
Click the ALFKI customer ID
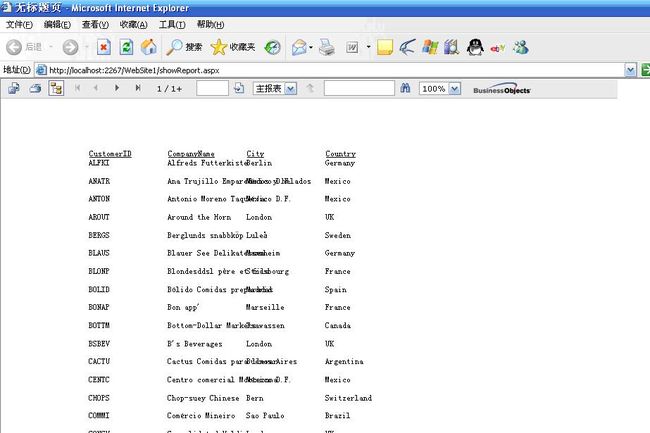pyautogui.click(x=99, y=163)
